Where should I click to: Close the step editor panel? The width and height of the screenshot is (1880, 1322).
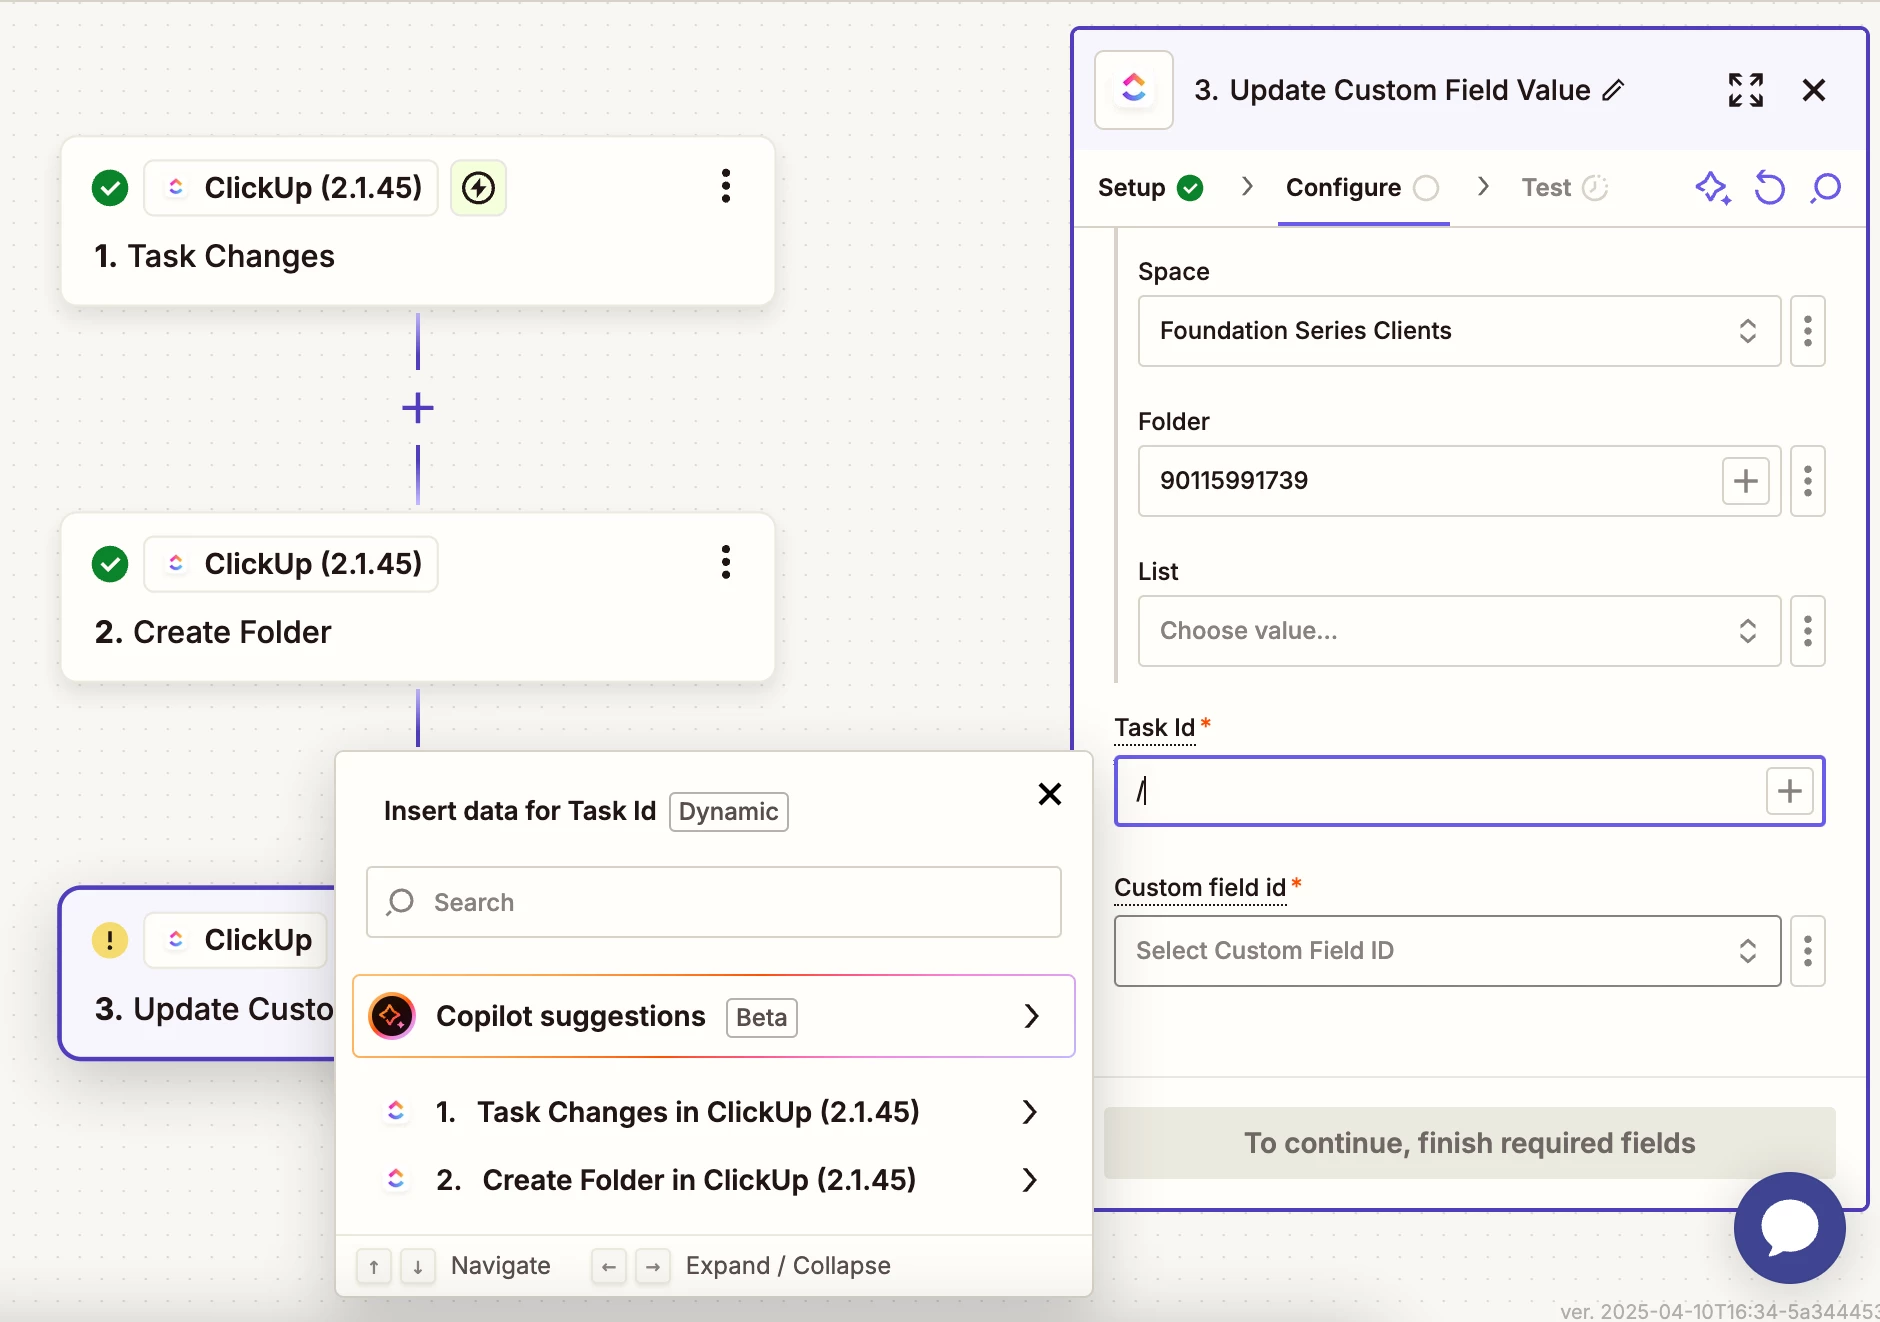[1814, 90]
